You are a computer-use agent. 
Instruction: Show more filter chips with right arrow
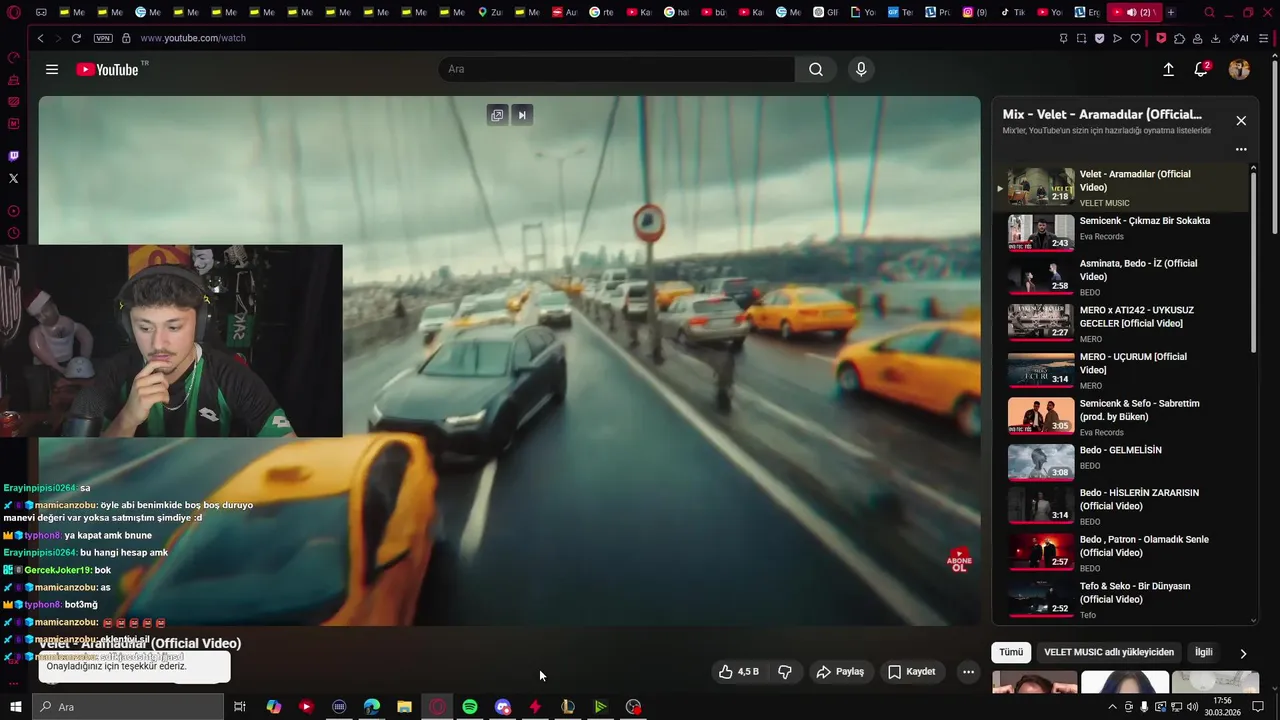1243,653
